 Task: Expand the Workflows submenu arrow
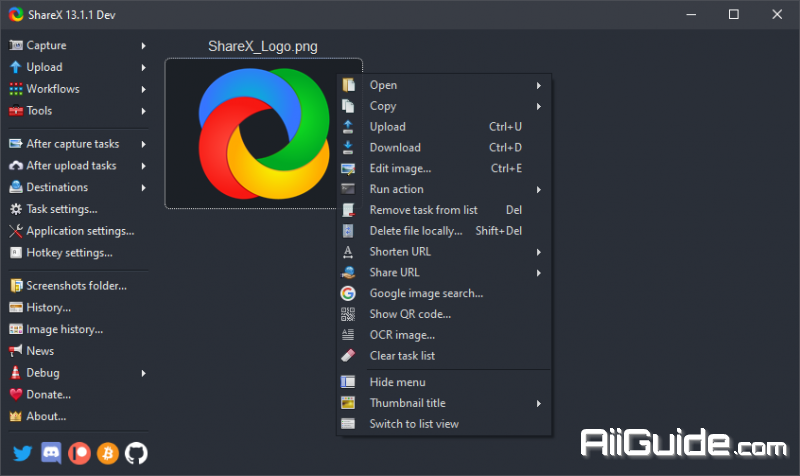tap(143, 89)
